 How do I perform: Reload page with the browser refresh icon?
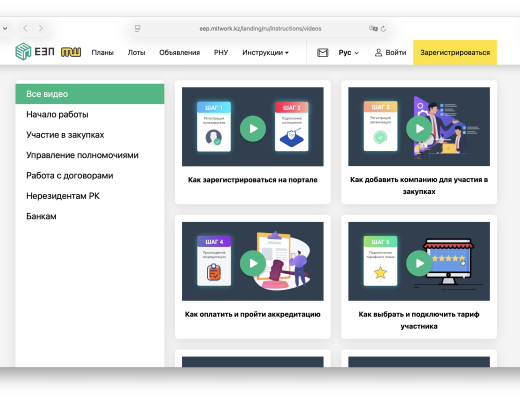(x=383, y=29)
